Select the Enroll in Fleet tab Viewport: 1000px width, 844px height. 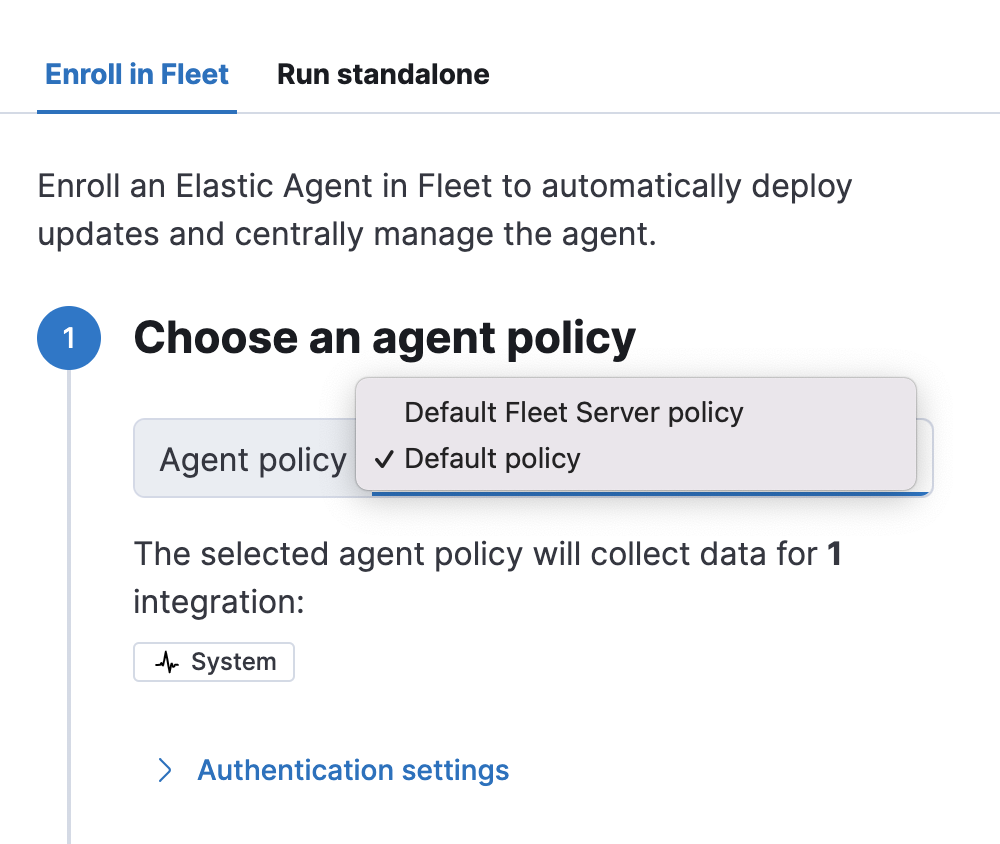136,74
